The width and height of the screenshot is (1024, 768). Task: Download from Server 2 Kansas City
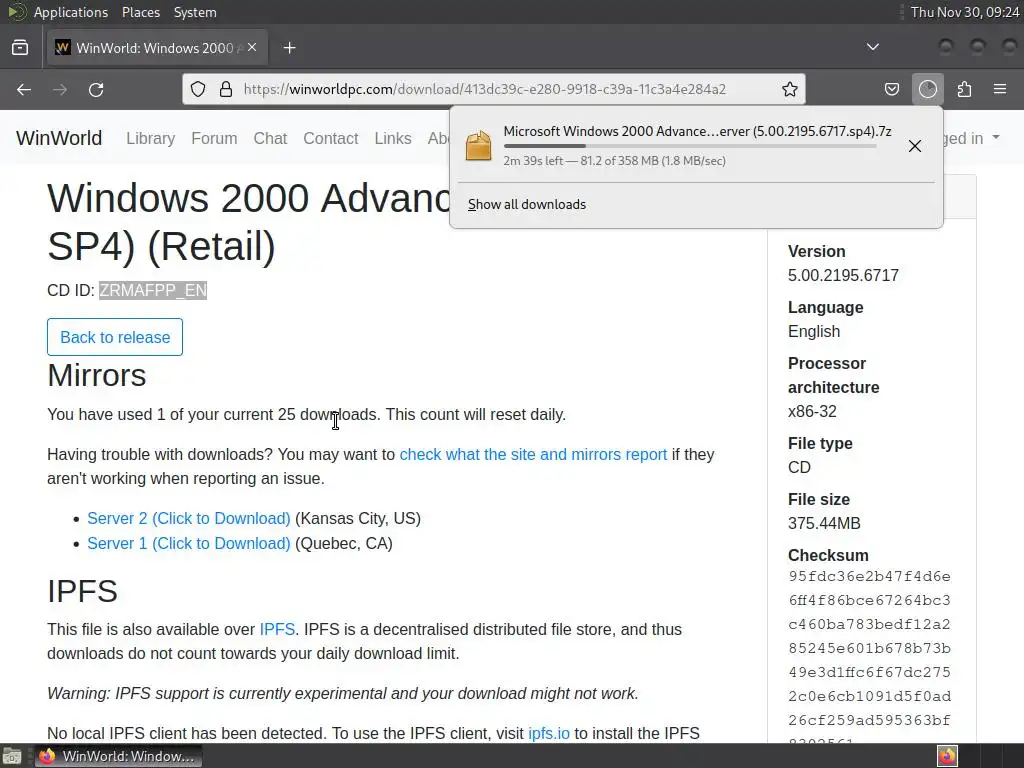(x=189, y=519)
